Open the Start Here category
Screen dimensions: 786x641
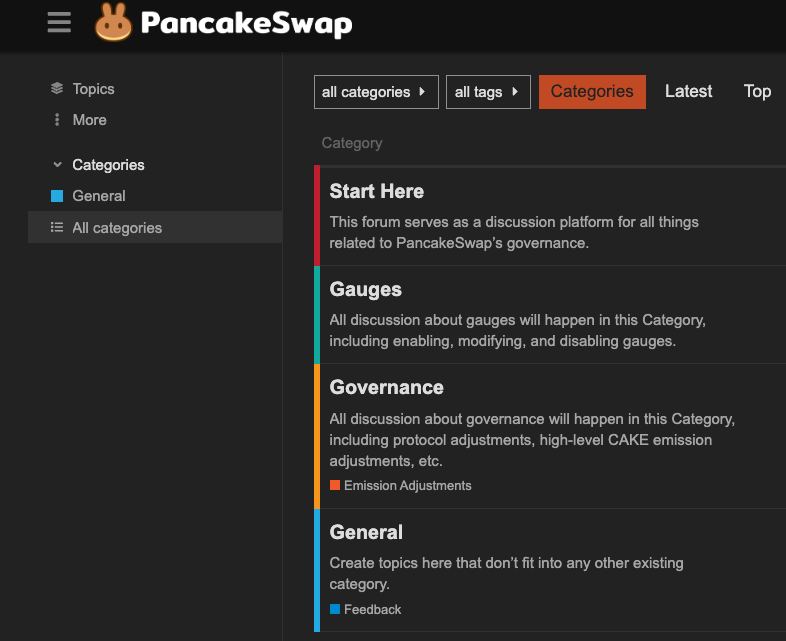pos(376,191)
